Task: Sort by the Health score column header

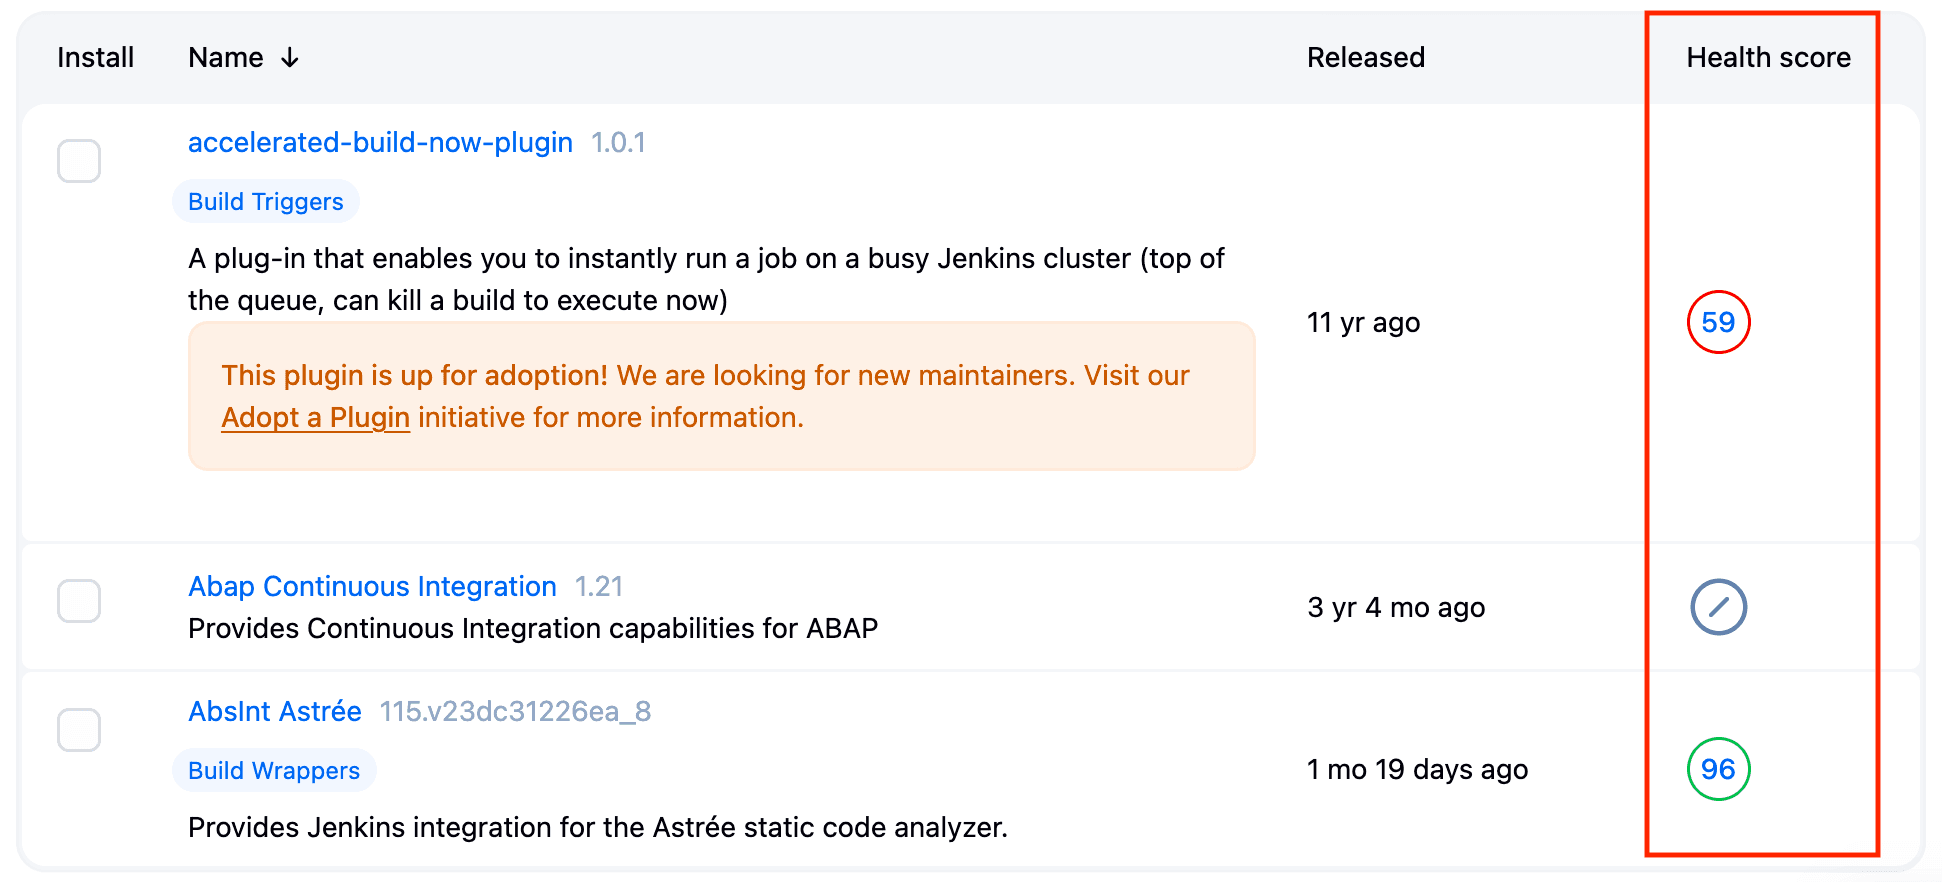Action: click(x=1767, y=57)
